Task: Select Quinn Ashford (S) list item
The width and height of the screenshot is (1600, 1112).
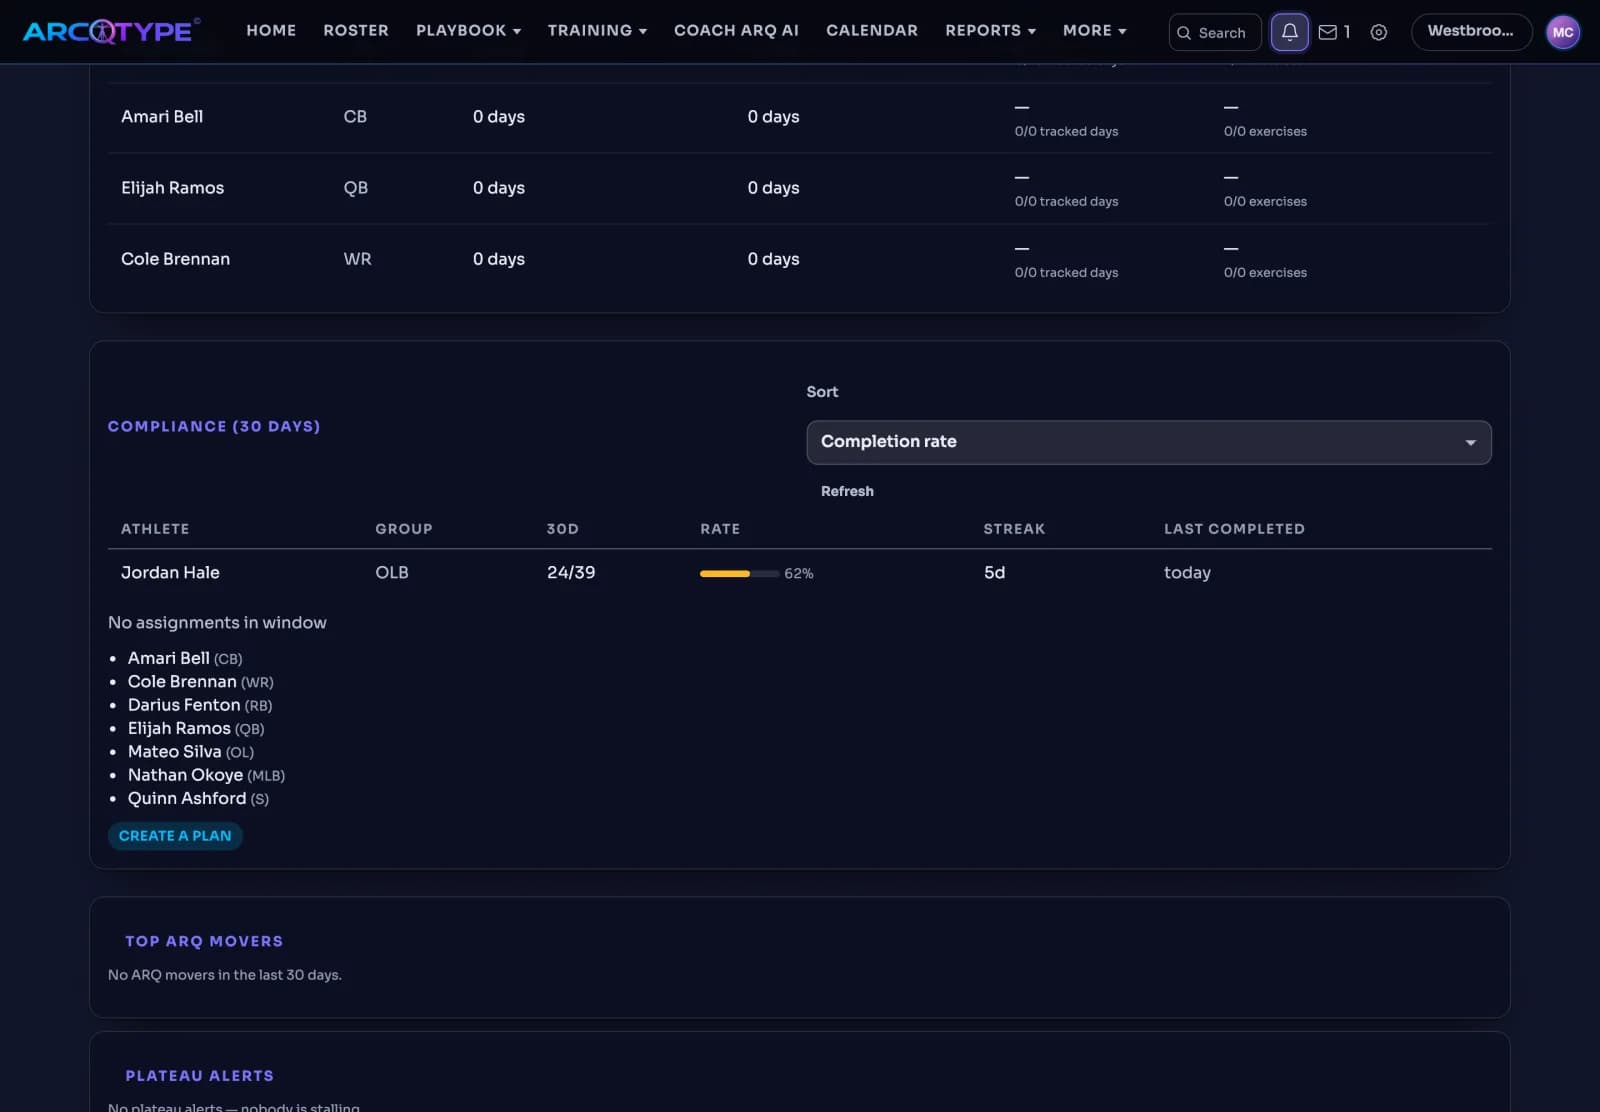Action: 198,798
